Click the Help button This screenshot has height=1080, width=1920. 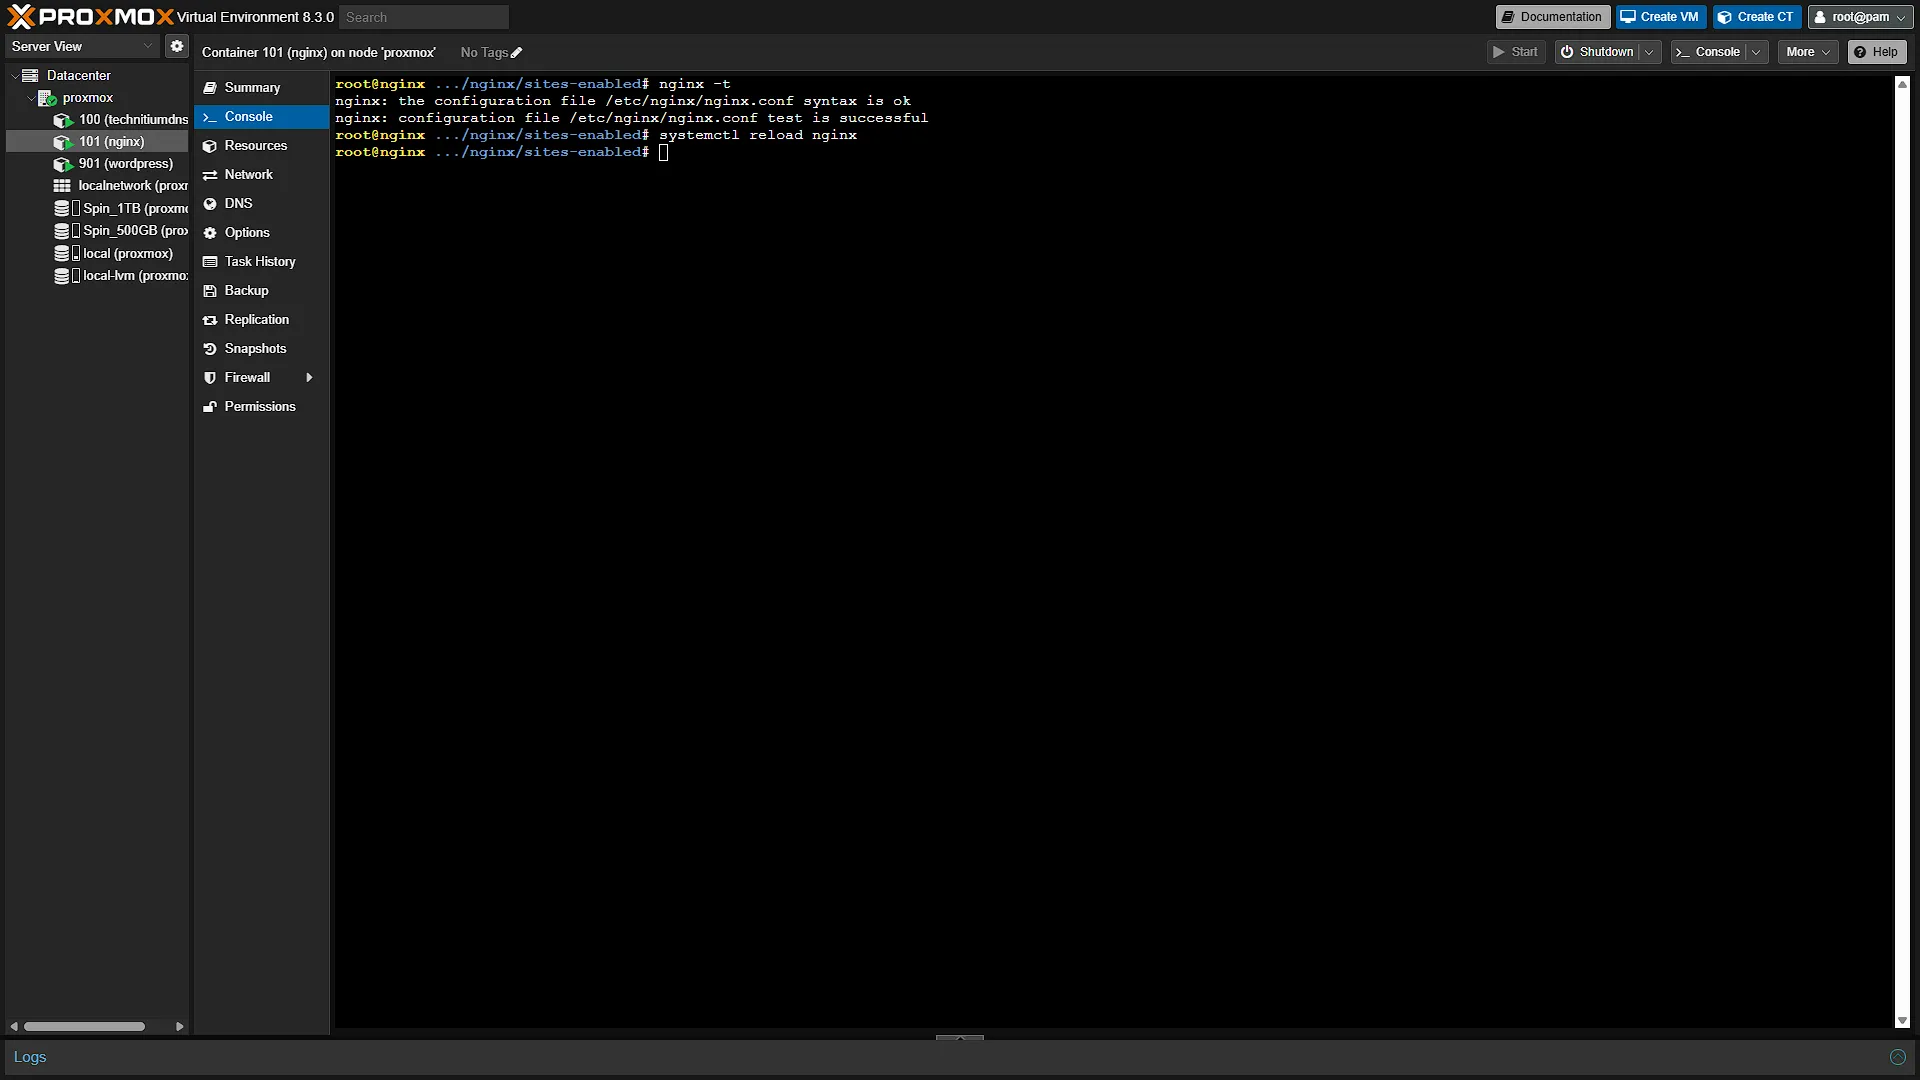[1876, 52]
